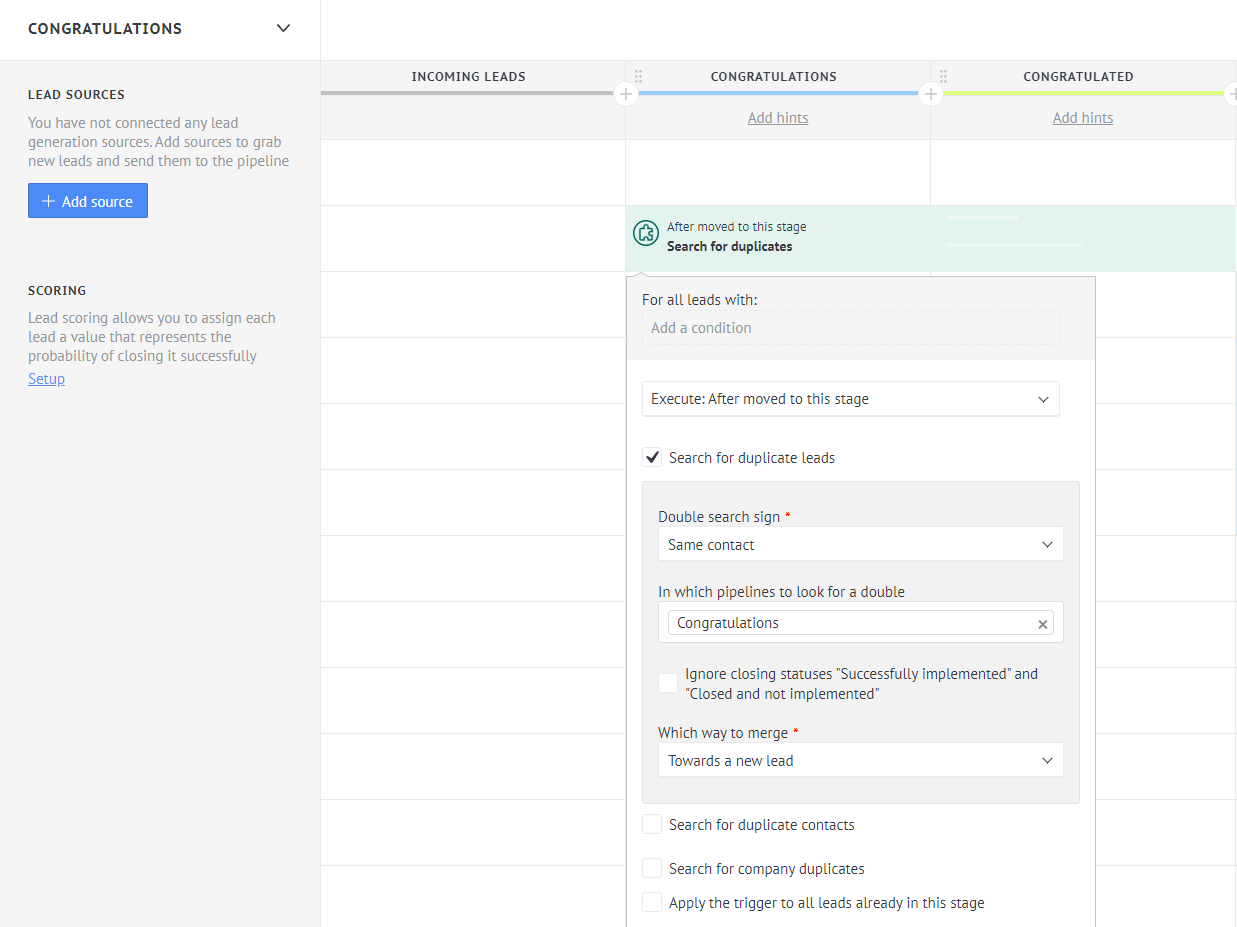Uncheck Search for duplicate leads

click(x=652, y=458)
